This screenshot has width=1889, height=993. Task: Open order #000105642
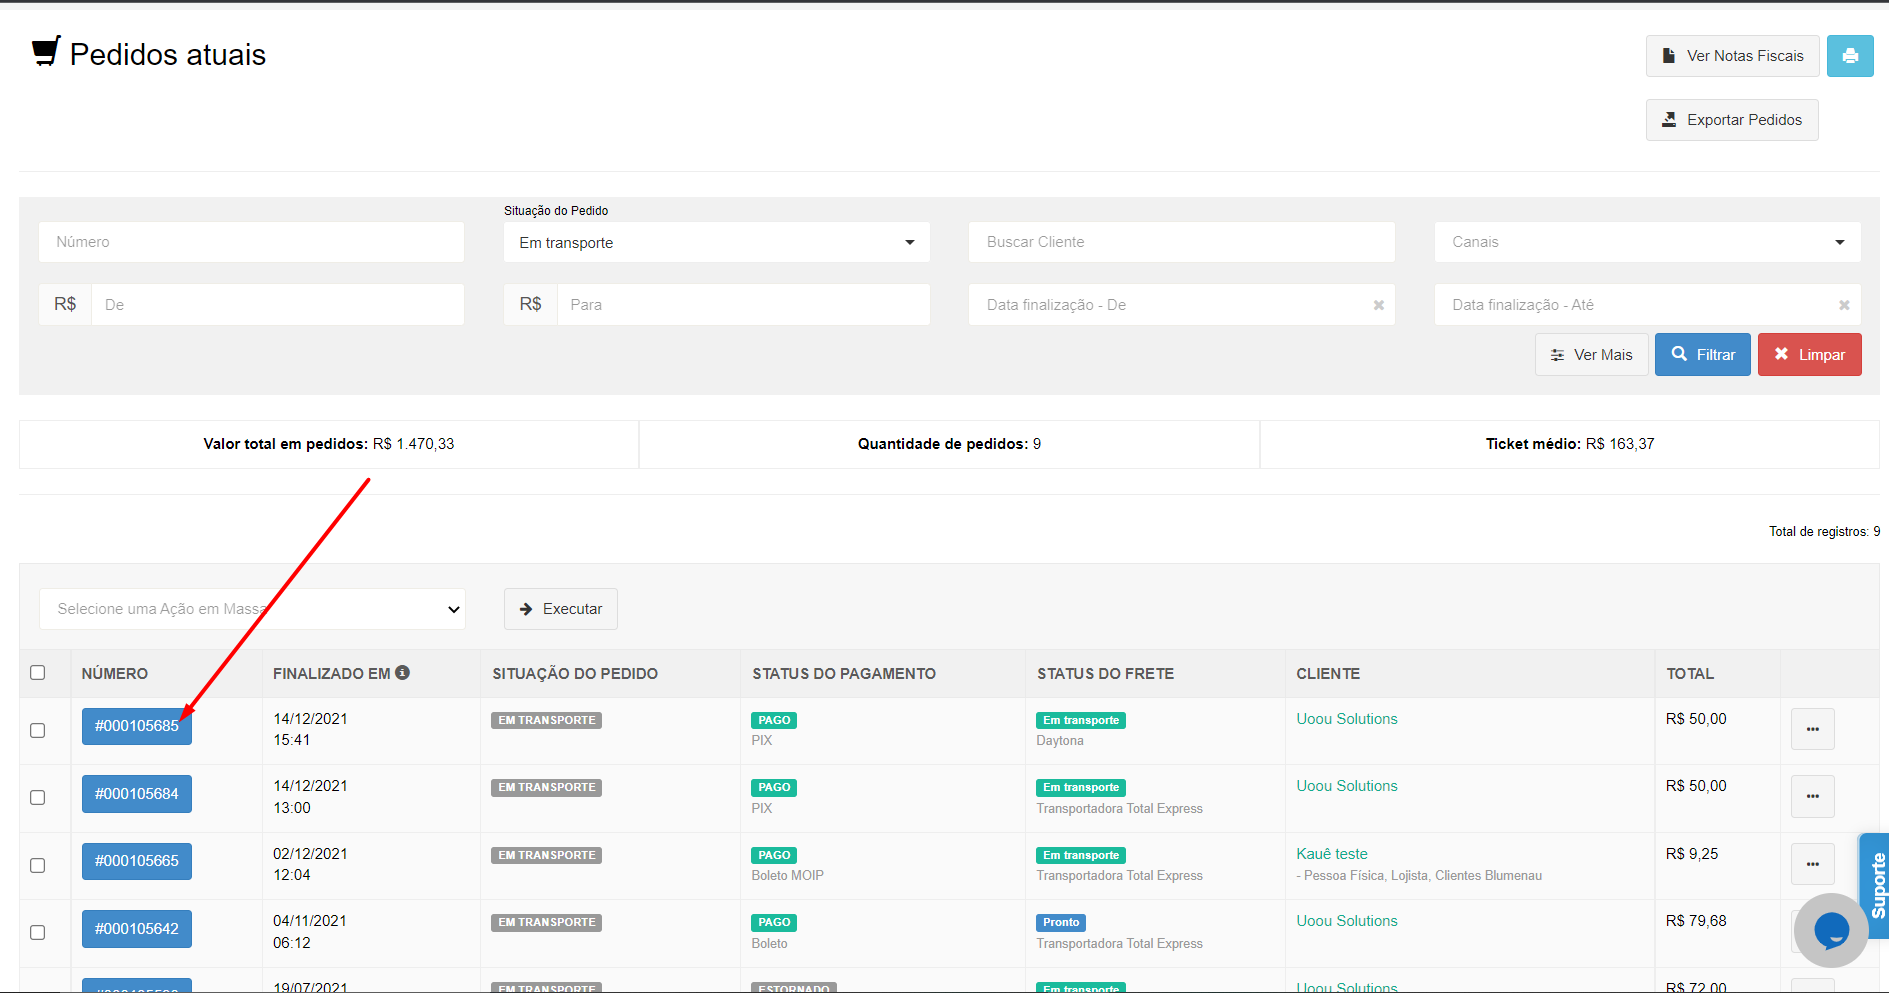click(137, 929)
